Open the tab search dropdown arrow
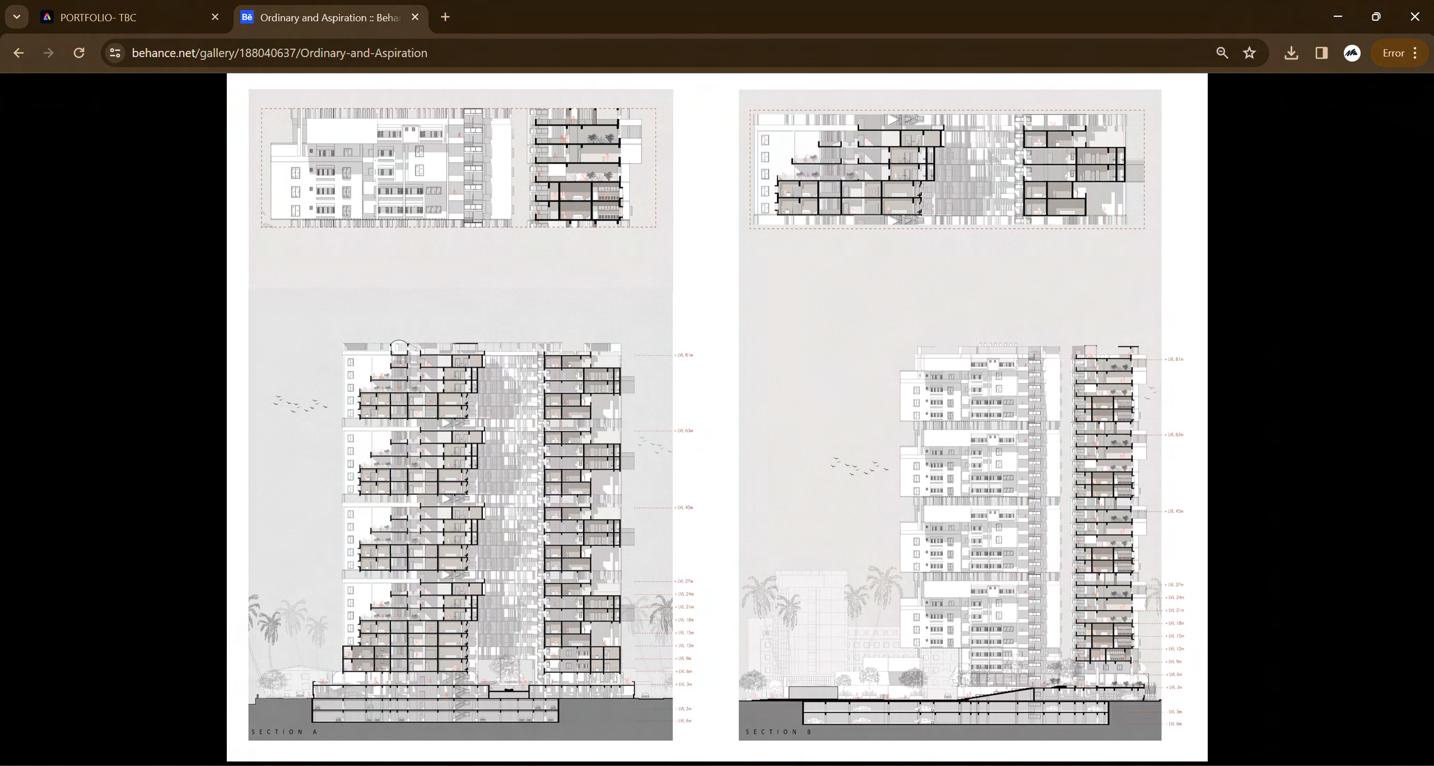Screen dimensions: 1434x766 pos(16,17)
